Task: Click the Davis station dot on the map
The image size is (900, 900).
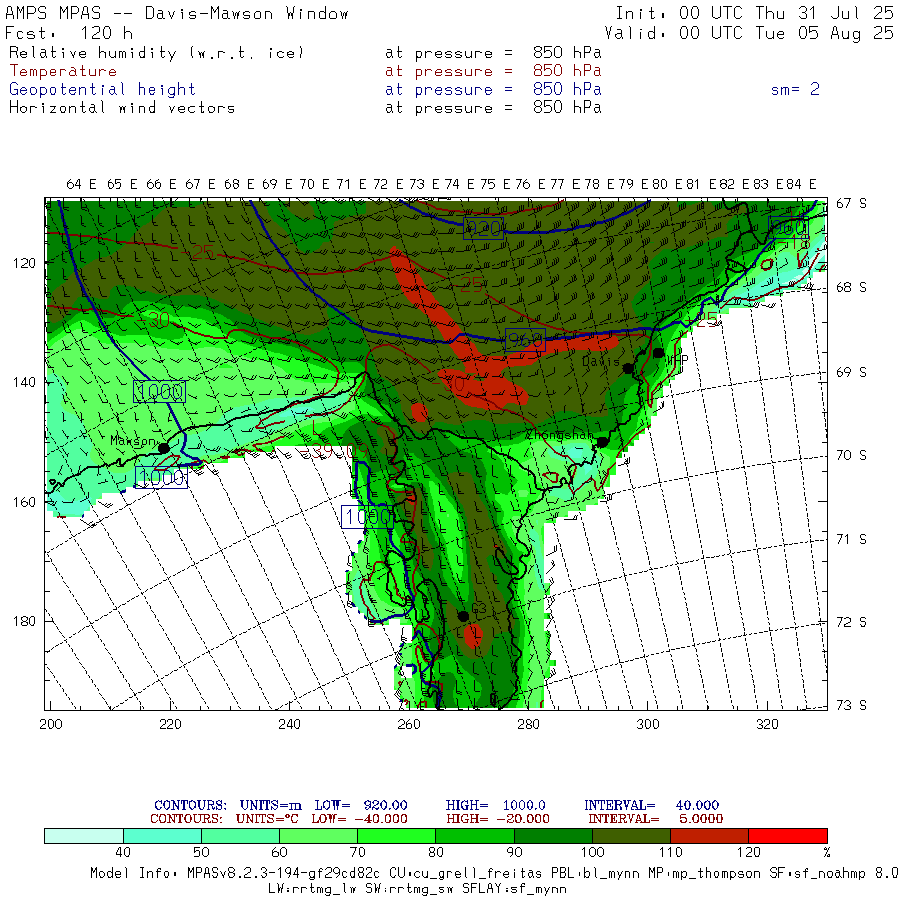Action: click(x=629, y=368)
